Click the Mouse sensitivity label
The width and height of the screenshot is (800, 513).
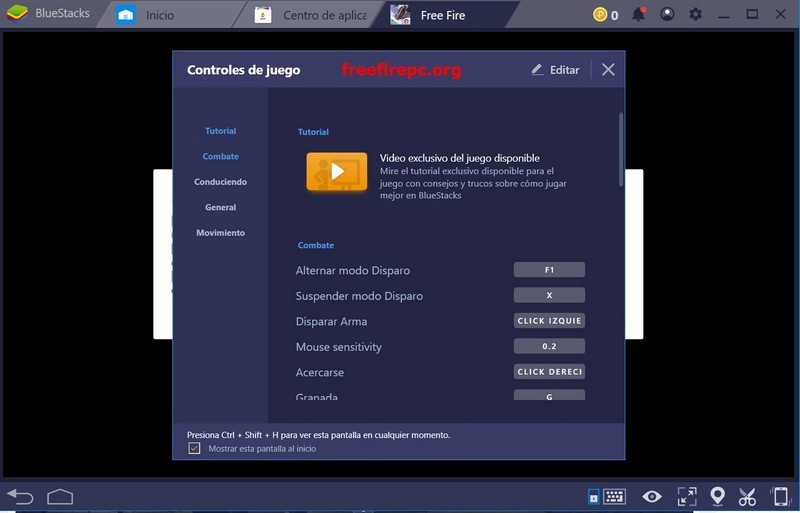click(338, 347)
